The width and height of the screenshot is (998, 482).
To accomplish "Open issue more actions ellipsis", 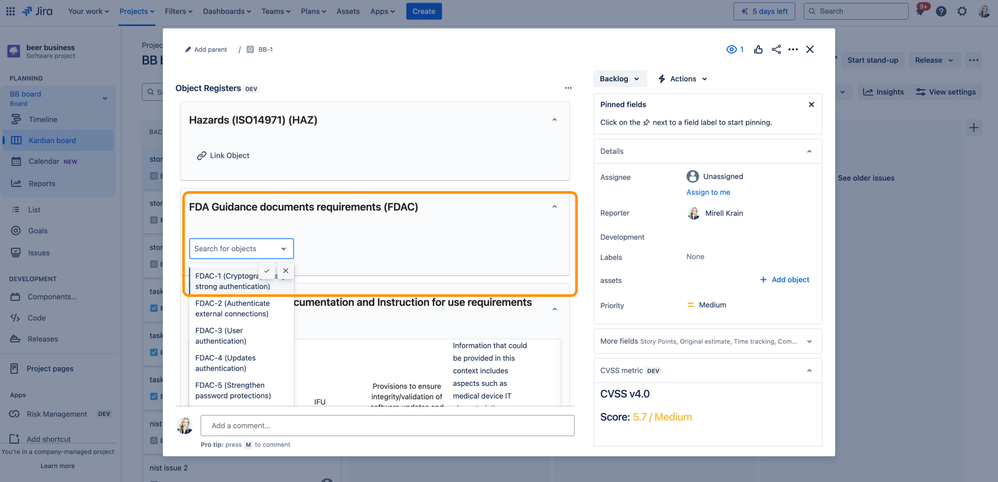I will pyautogui.click(x=793, y=49).
